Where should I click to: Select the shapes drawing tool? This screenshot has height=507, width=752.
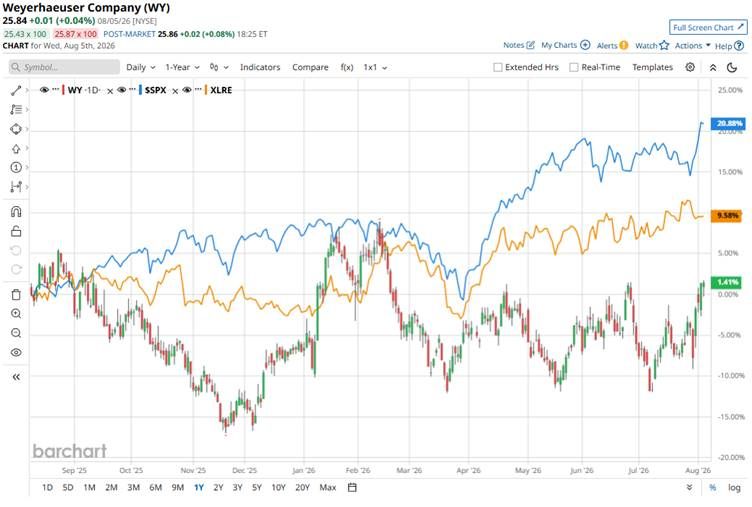point(16,129)
